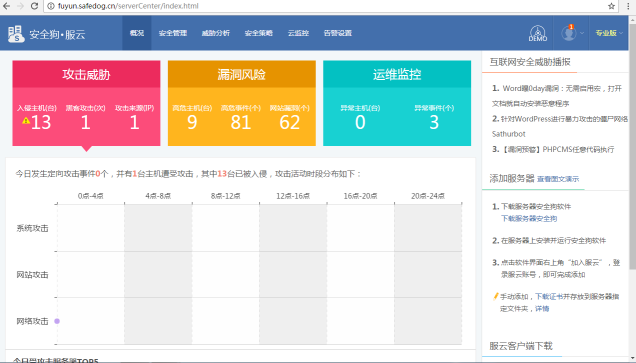Click the 互联网安全威胁播报 heading
The image size is (636, 363).
(x=530, y=62)
